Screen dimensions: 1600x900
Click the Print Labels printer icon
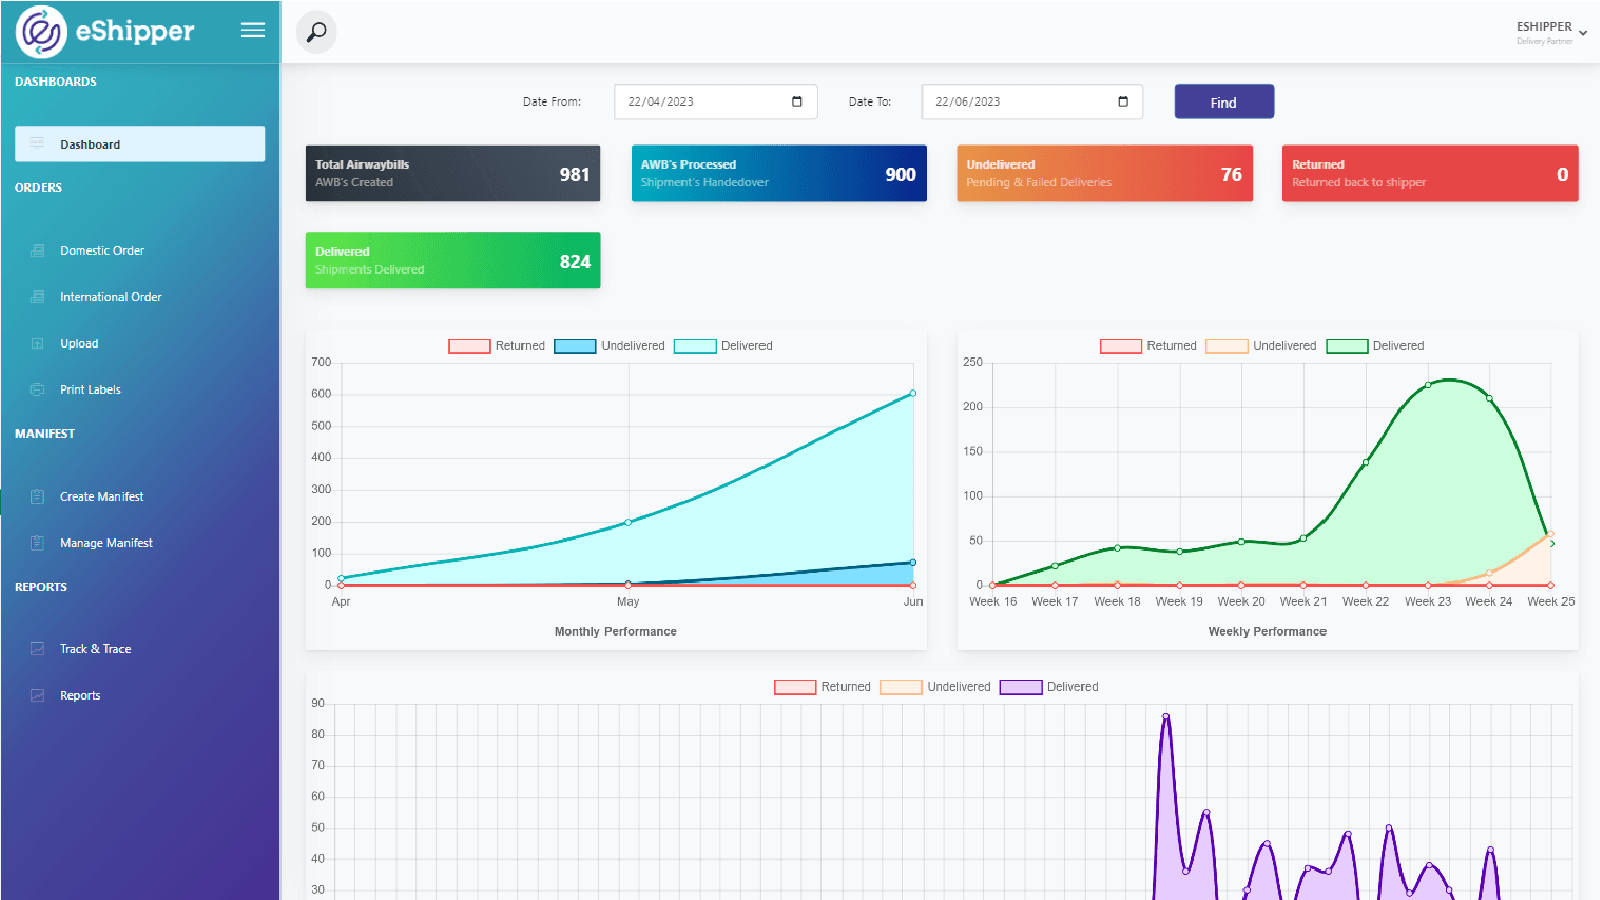point(38,390)
